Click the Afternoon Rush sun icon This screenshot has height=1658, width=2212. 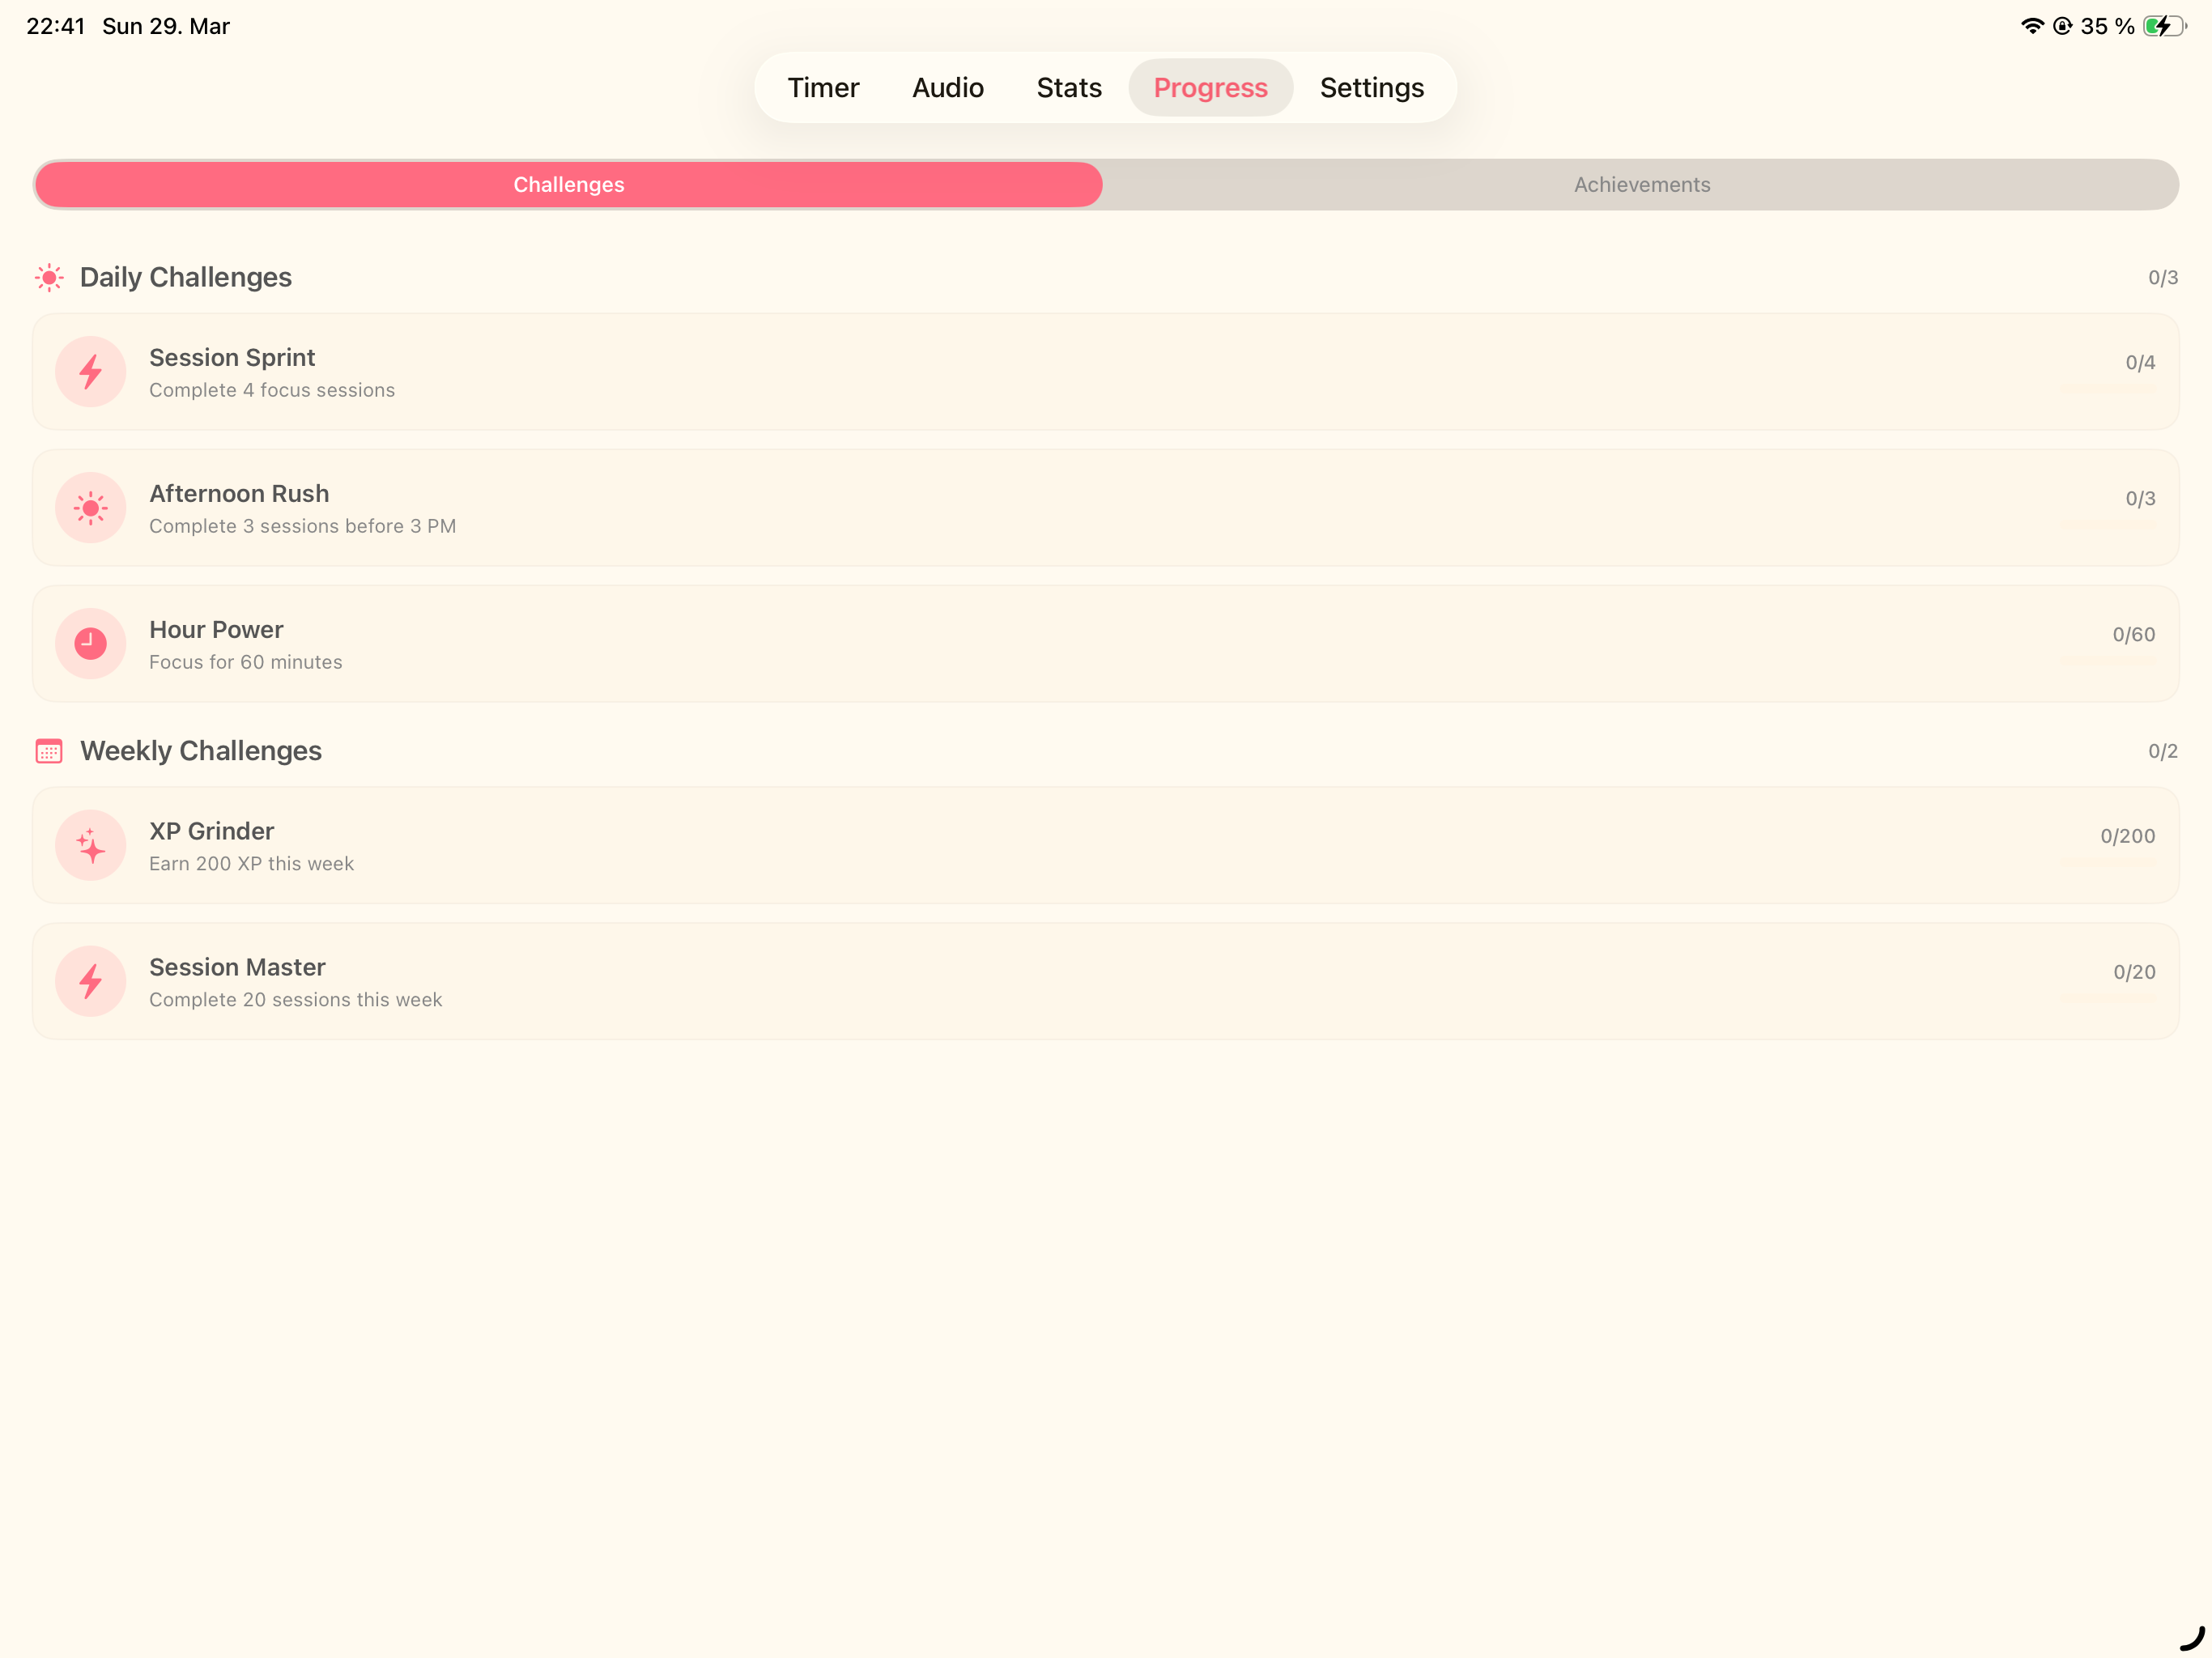pos(91,508)
